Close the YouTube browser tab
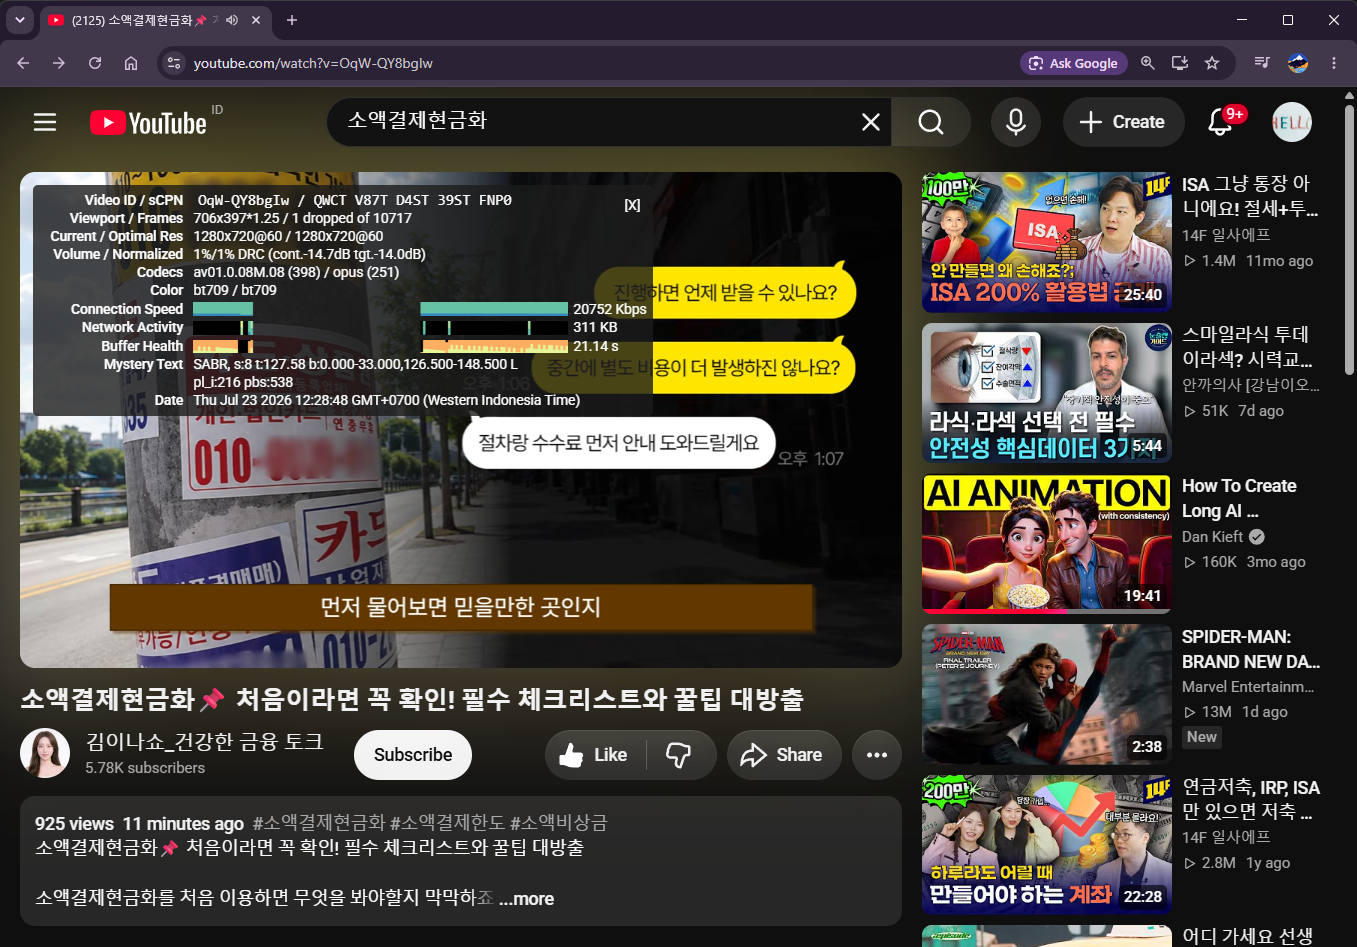The height and width of the screenshot is (947, 1357). 256,20
